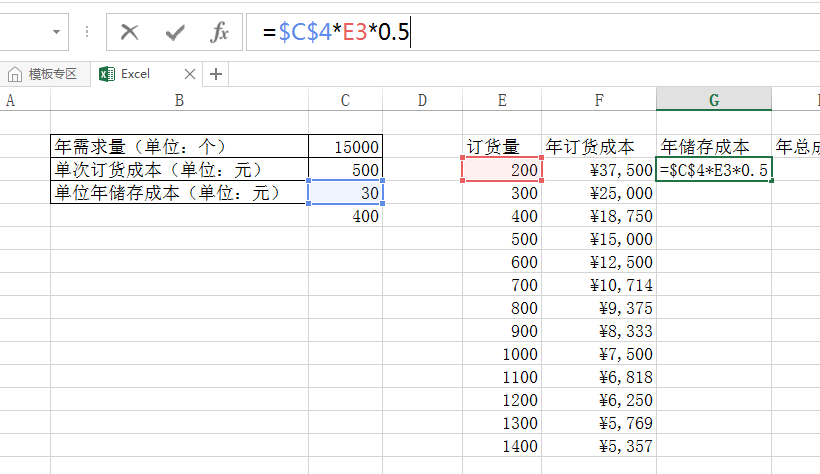Screen dimensions: 820x474
Task: Select column B header
Action: click(179, 100)
